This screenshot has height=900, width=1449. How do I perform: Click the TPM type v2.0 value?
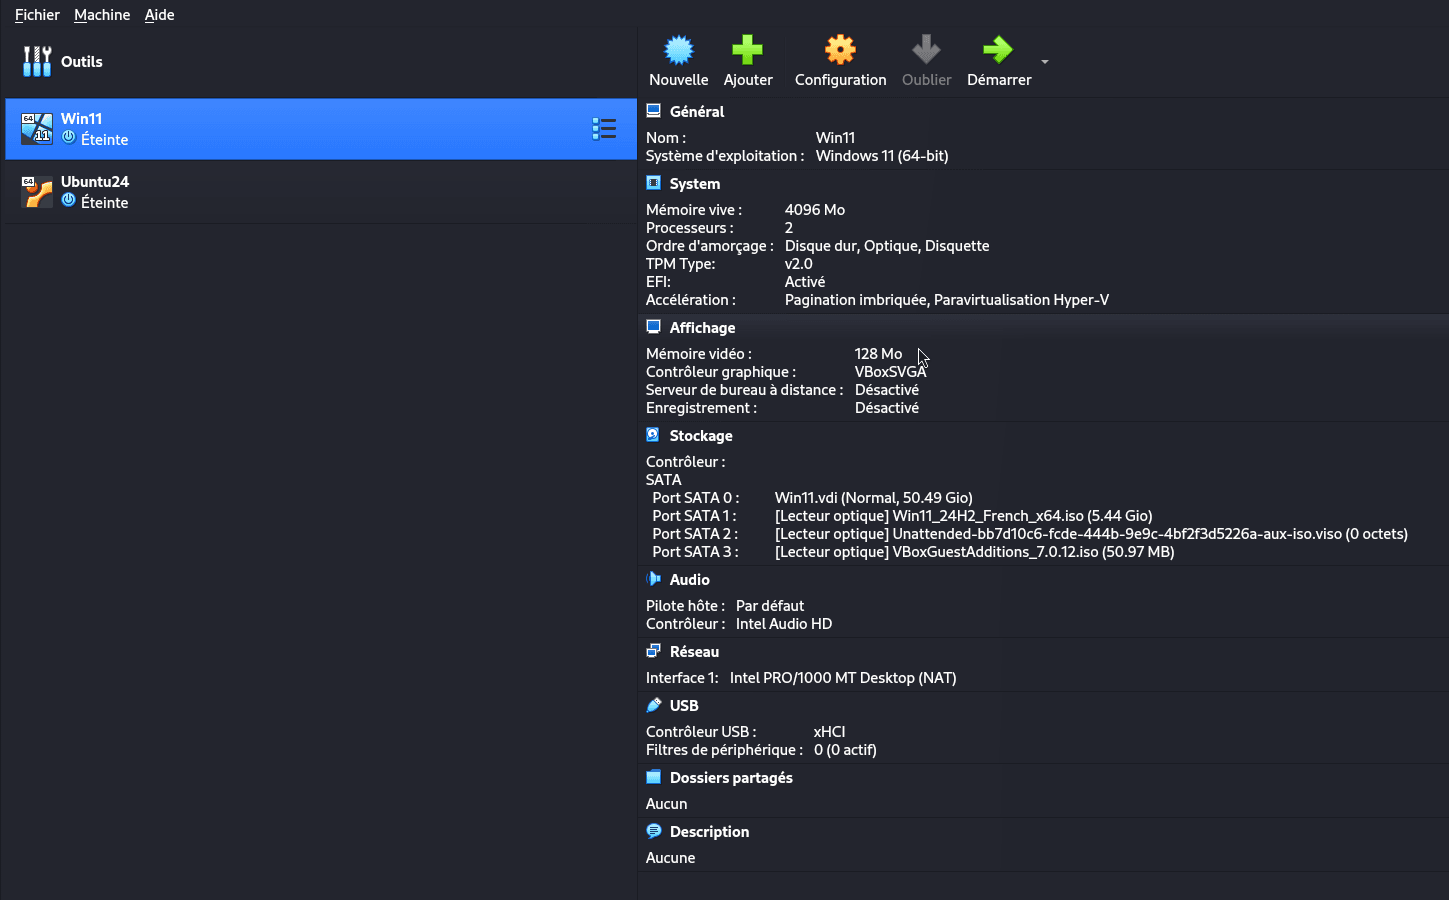click(x=798, y=264)
